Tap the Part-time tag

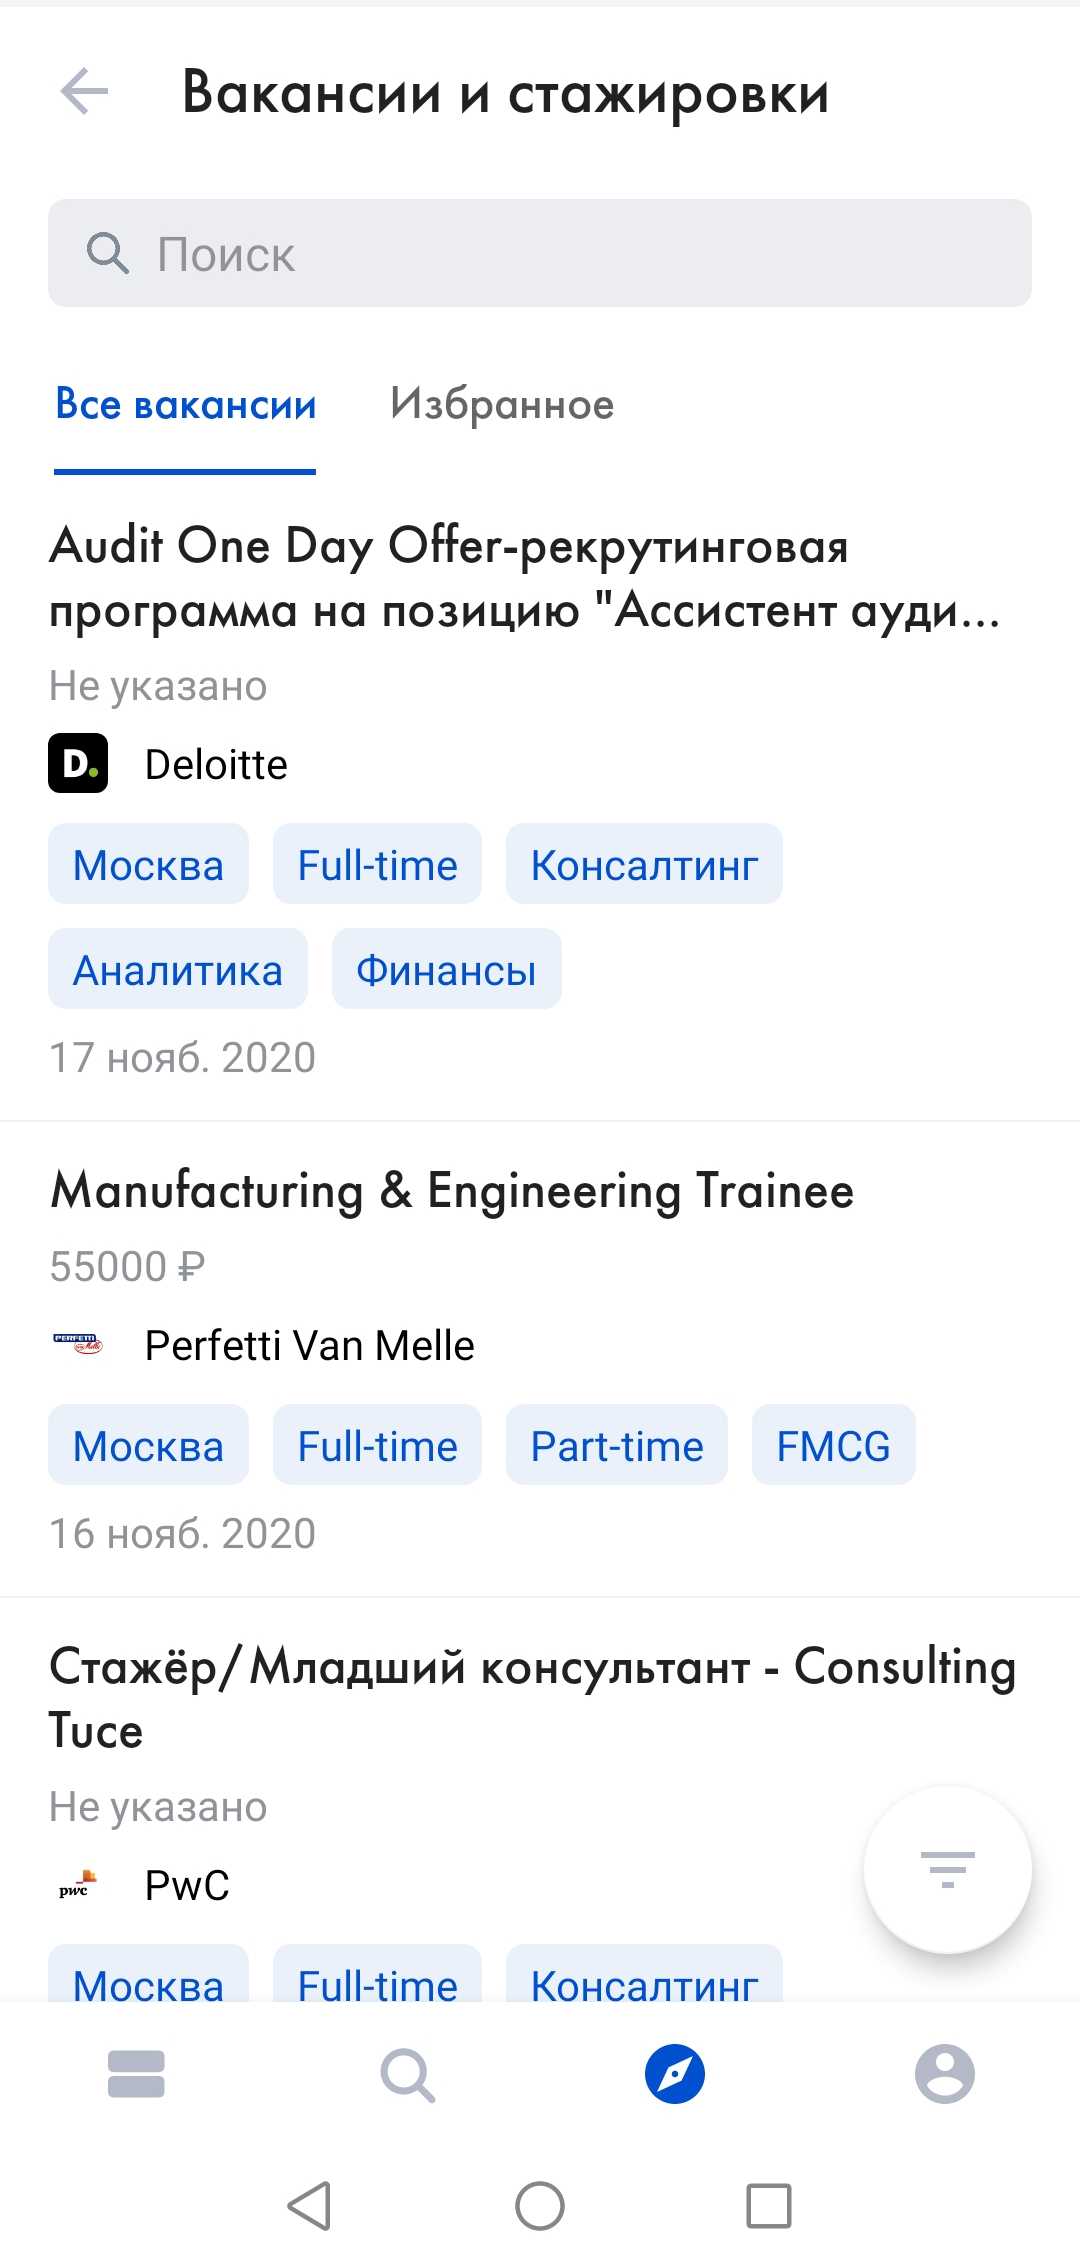click(616, 1446)
